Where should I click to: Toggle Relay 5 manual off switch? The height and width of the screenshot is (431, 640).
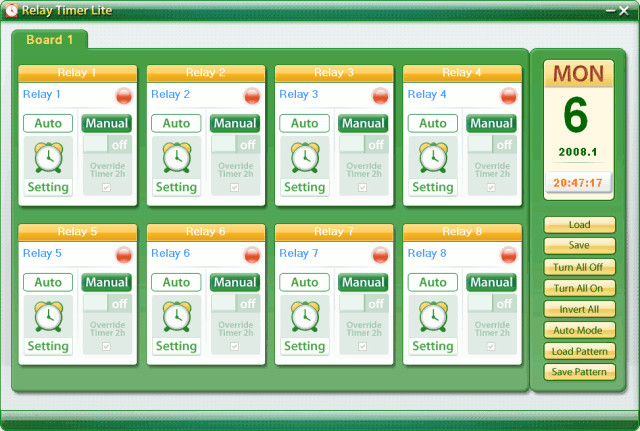point(107,303)
